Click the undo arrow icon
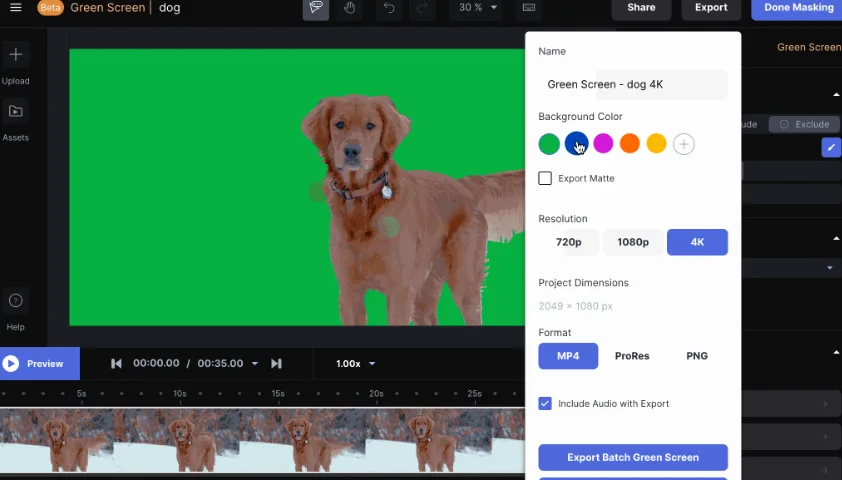Image resolution: width=842 pixels, height=480 pixels. [389, 8]
